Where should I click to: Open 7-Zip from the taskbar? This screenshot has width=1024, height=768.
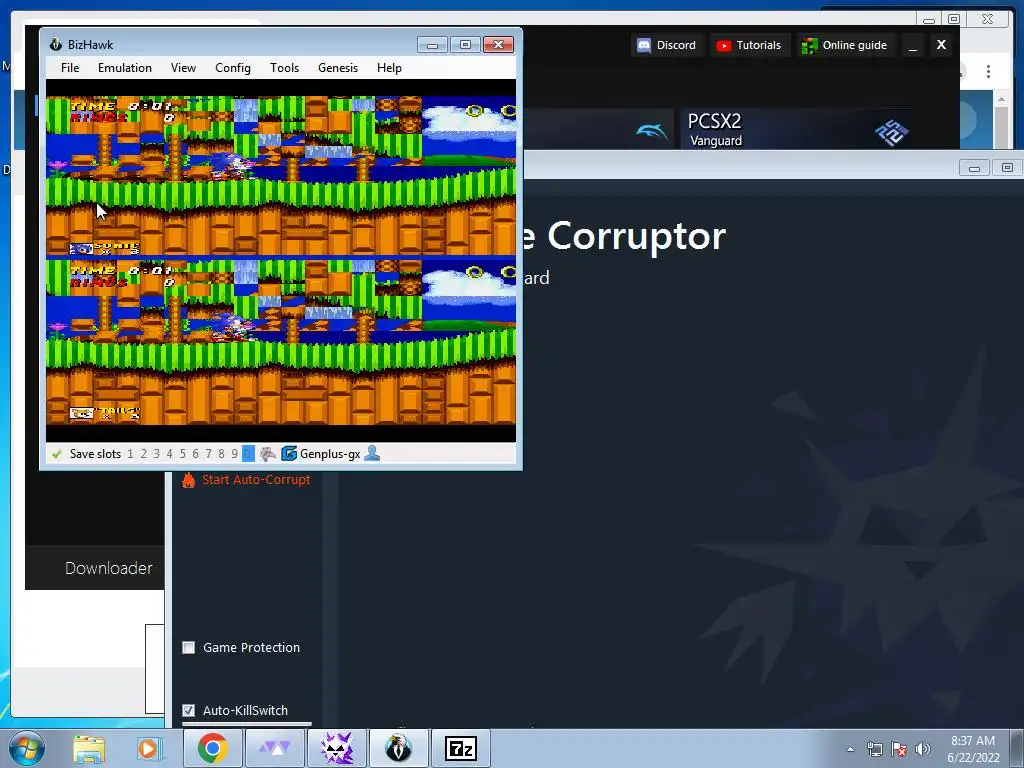460,748
